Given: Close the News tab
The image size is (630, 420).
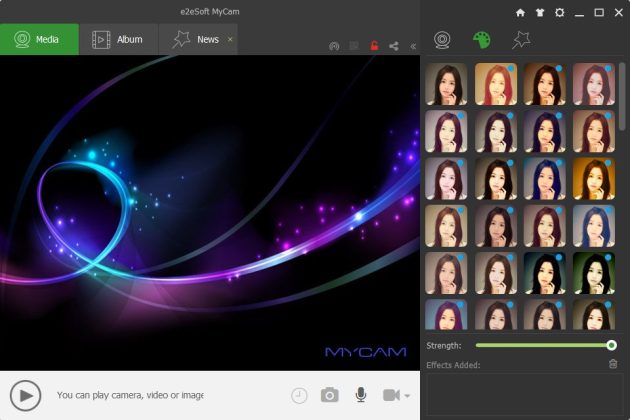Looking at the screenshot, I should point(230,39).
